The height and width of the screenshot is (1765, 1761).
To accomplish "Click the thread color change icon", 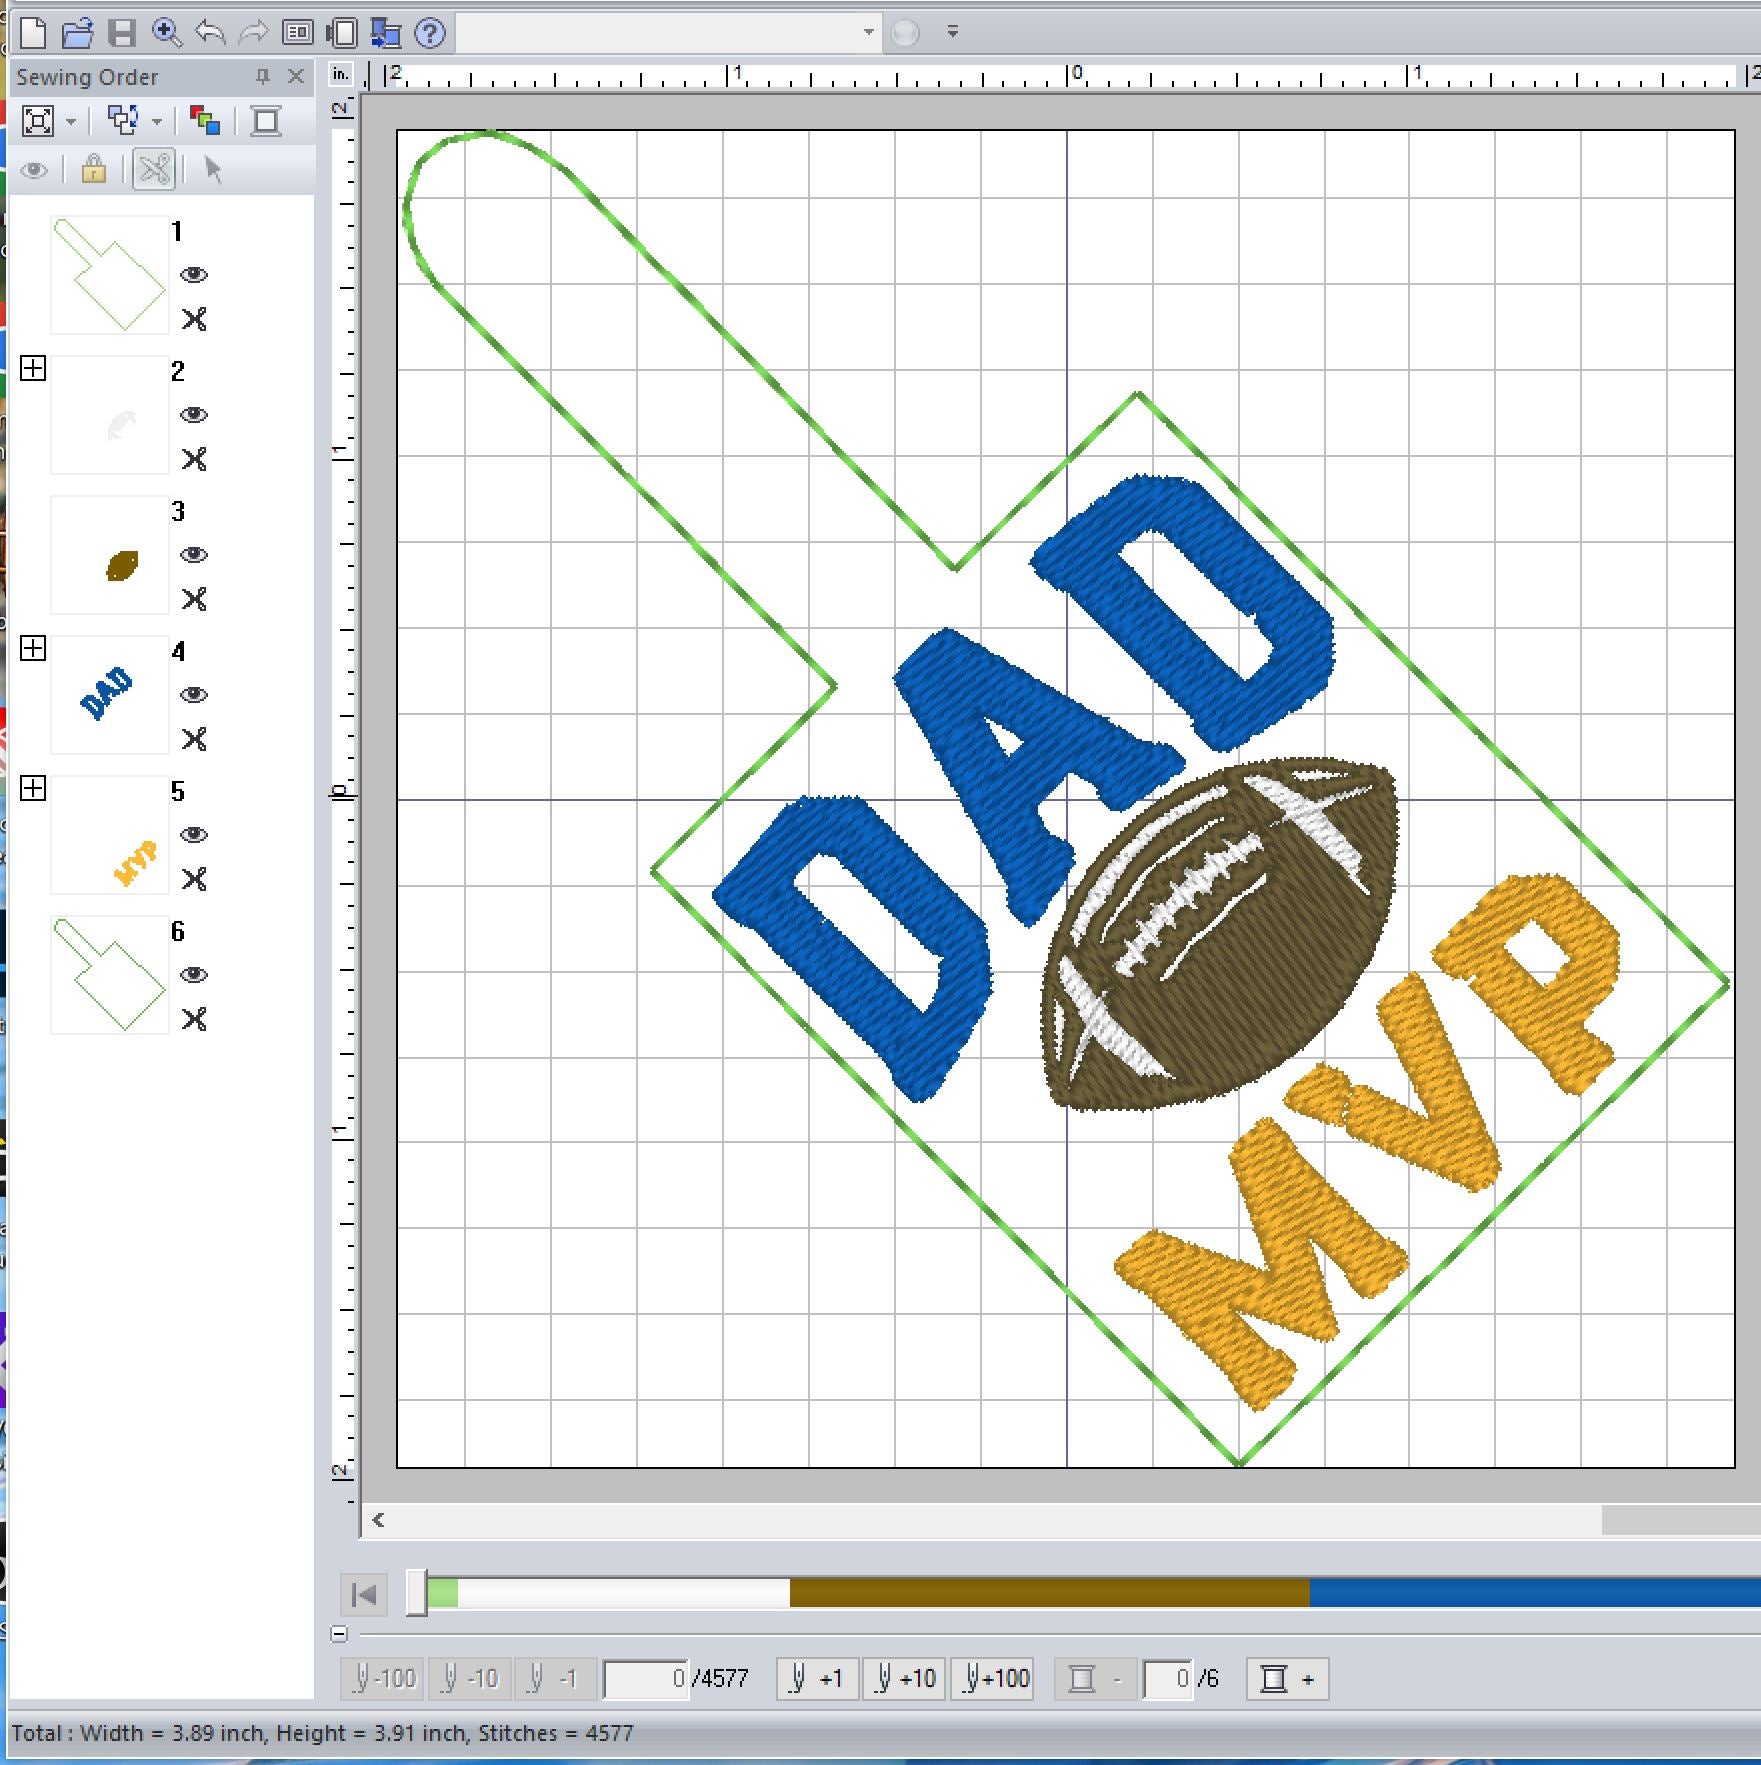I will [205, 121].
